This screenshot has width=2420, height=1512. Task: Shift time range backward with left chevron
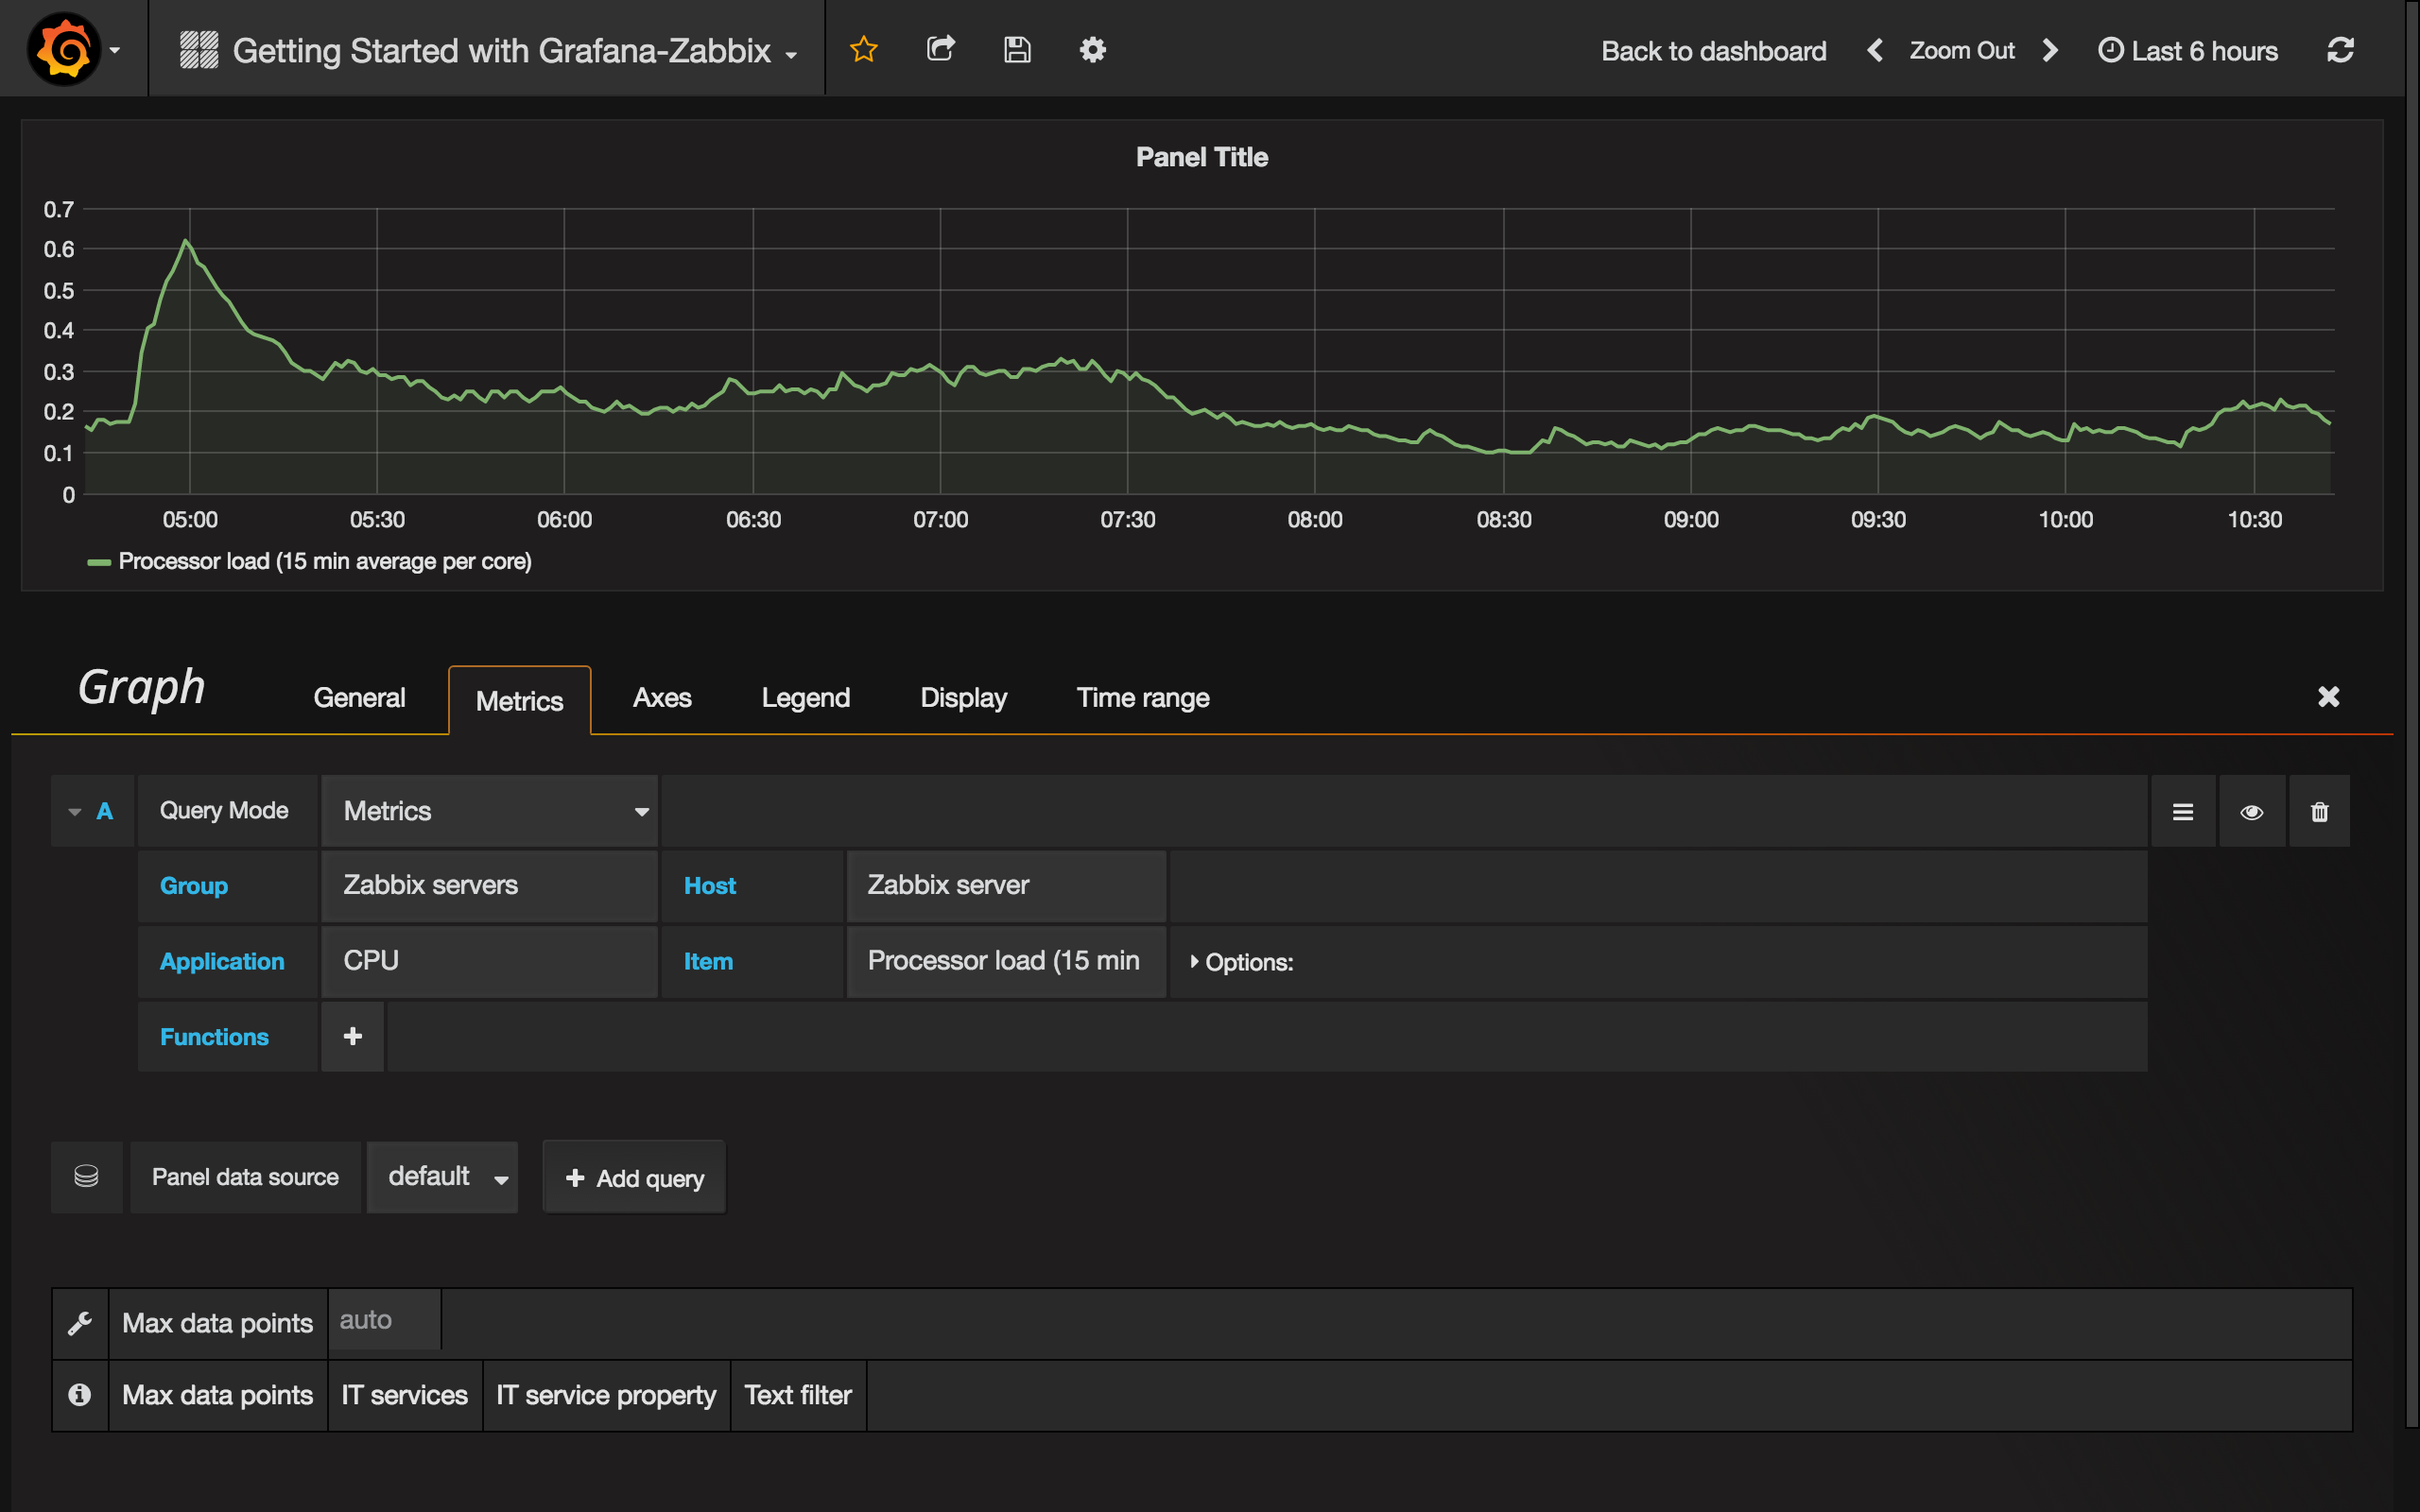[1875, 50]
